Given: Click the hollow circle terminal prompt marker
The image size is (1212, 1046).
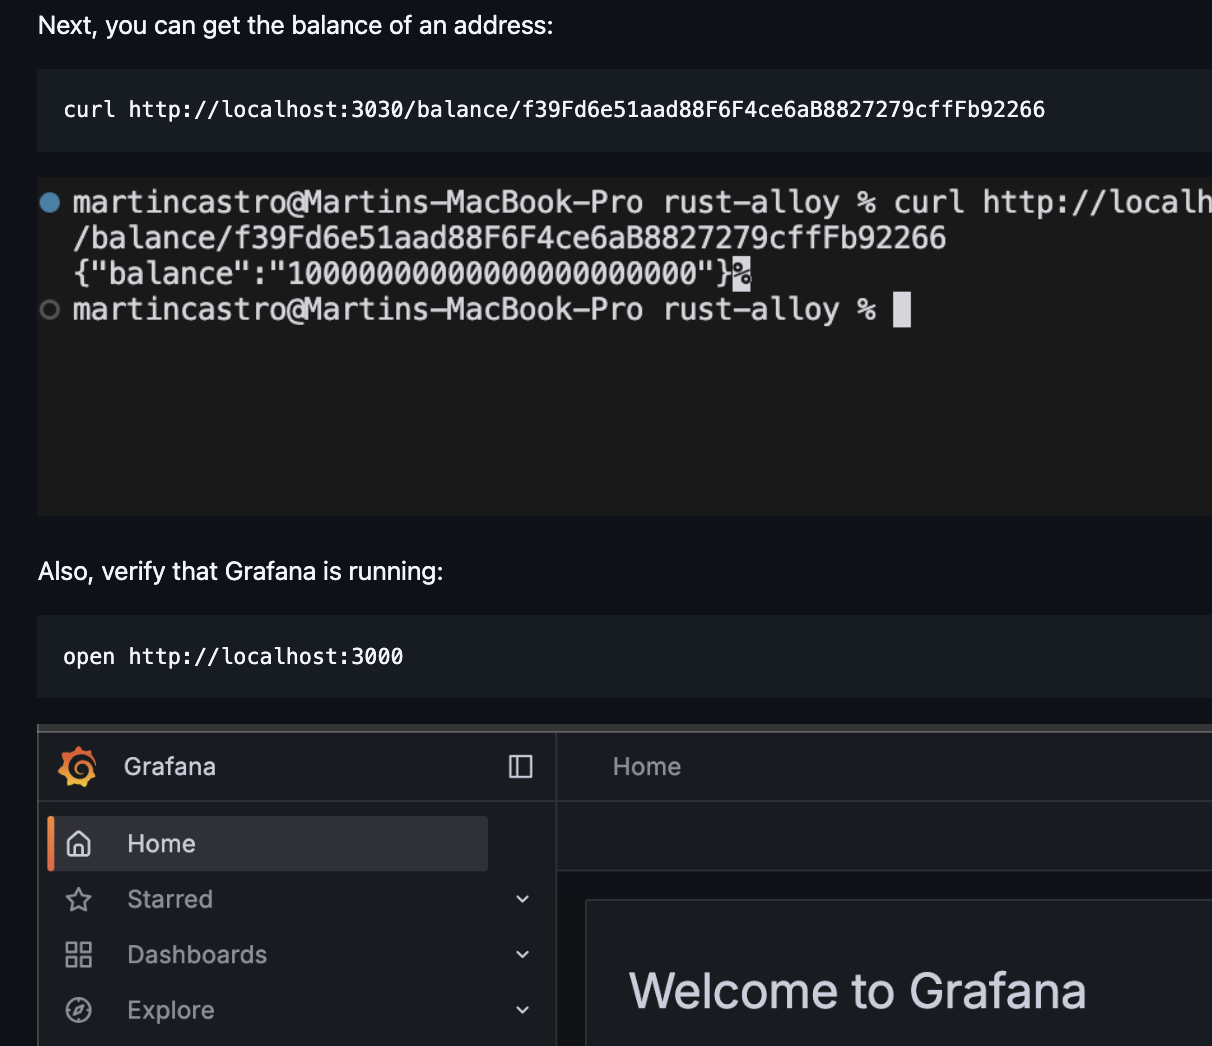Looking at the screenshot, I should 50,310.
